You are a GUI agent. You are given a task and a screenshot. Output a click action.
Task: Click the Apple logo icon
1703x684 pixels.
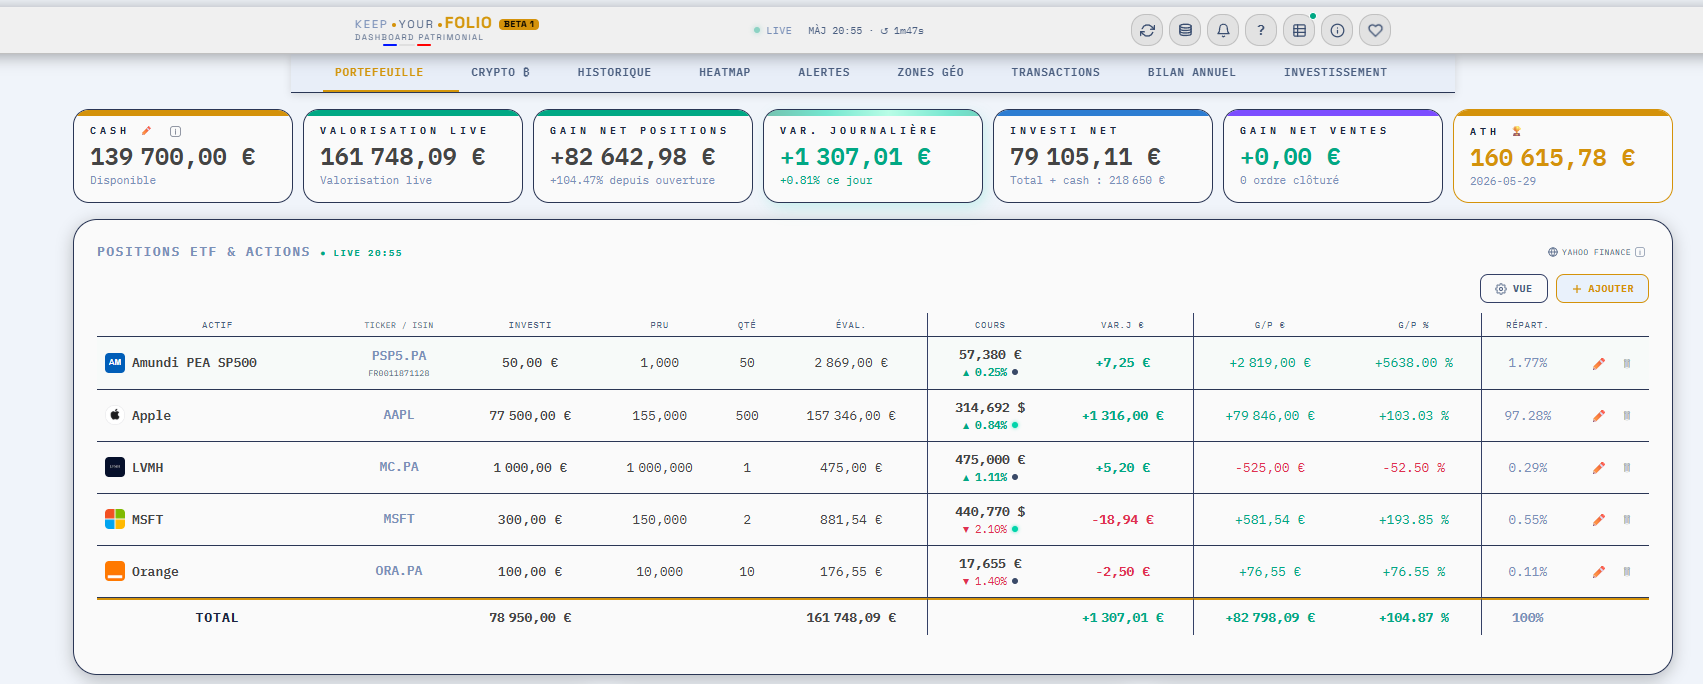[x=115, y=415]
